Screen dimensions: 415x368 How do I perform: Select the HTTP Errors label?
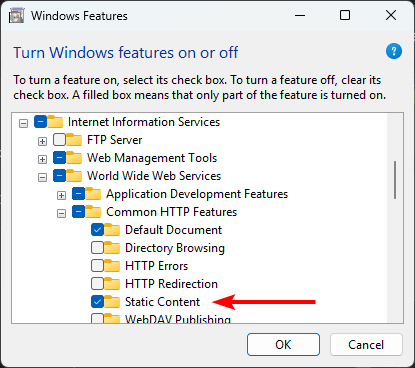[x=157, y=266]
